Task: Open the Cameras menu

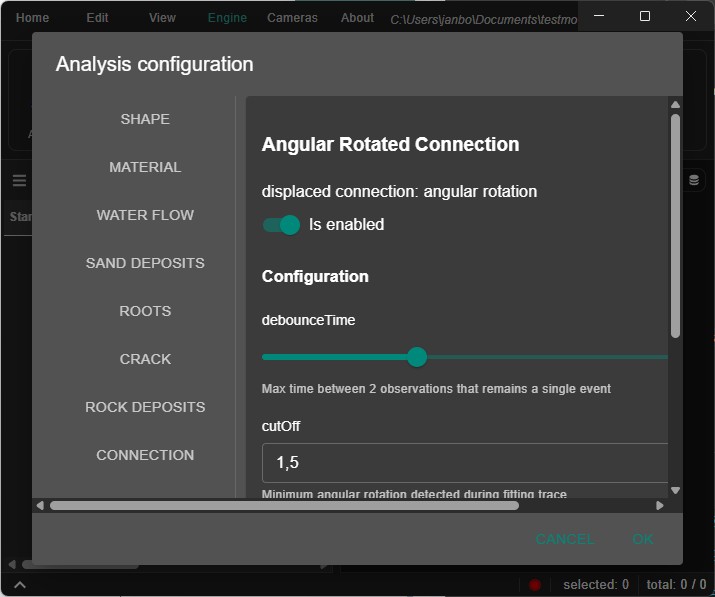Action: pyautogui.click(x=292, y=17)
